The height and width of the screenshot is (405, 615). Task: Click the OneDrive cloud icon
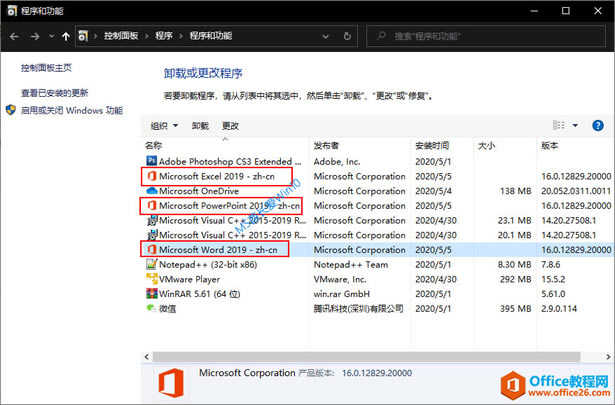(x=152, y=191)
